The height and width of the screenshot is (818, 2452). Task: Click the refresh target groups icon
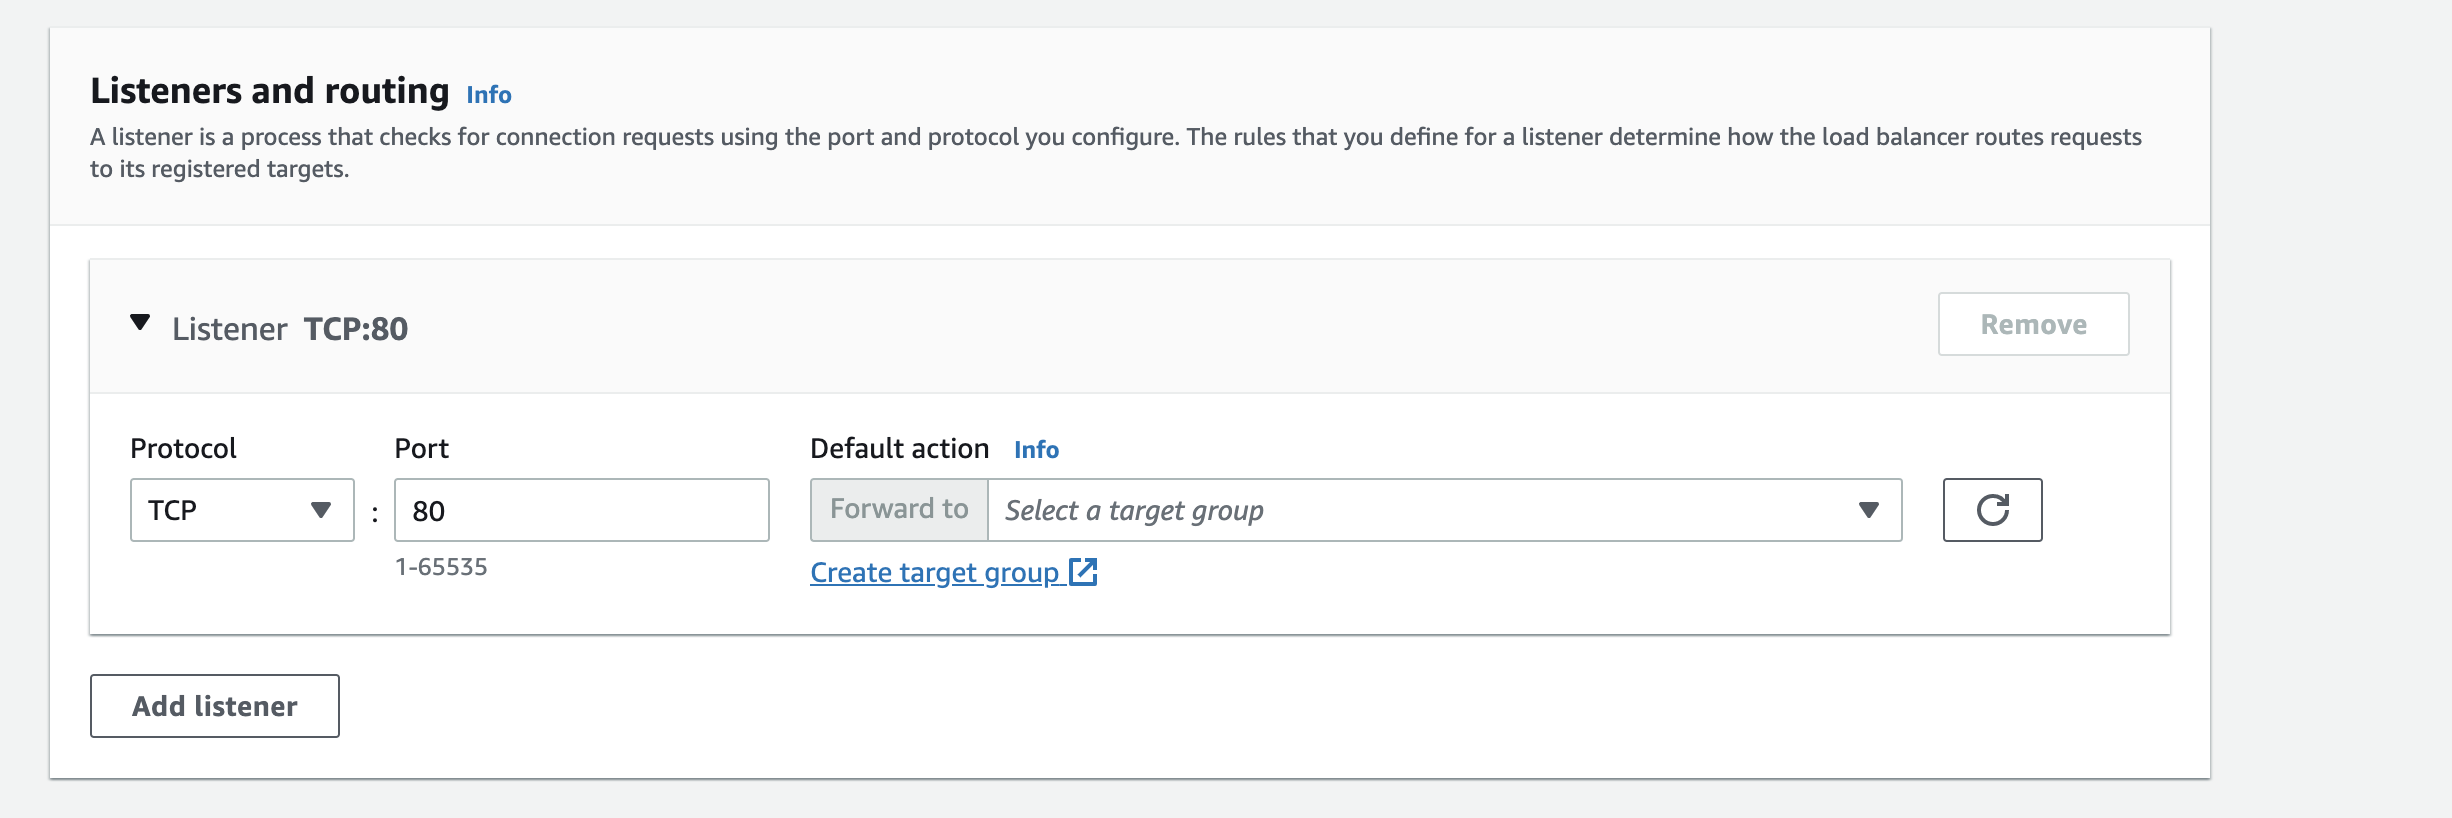click(1992, 510)
